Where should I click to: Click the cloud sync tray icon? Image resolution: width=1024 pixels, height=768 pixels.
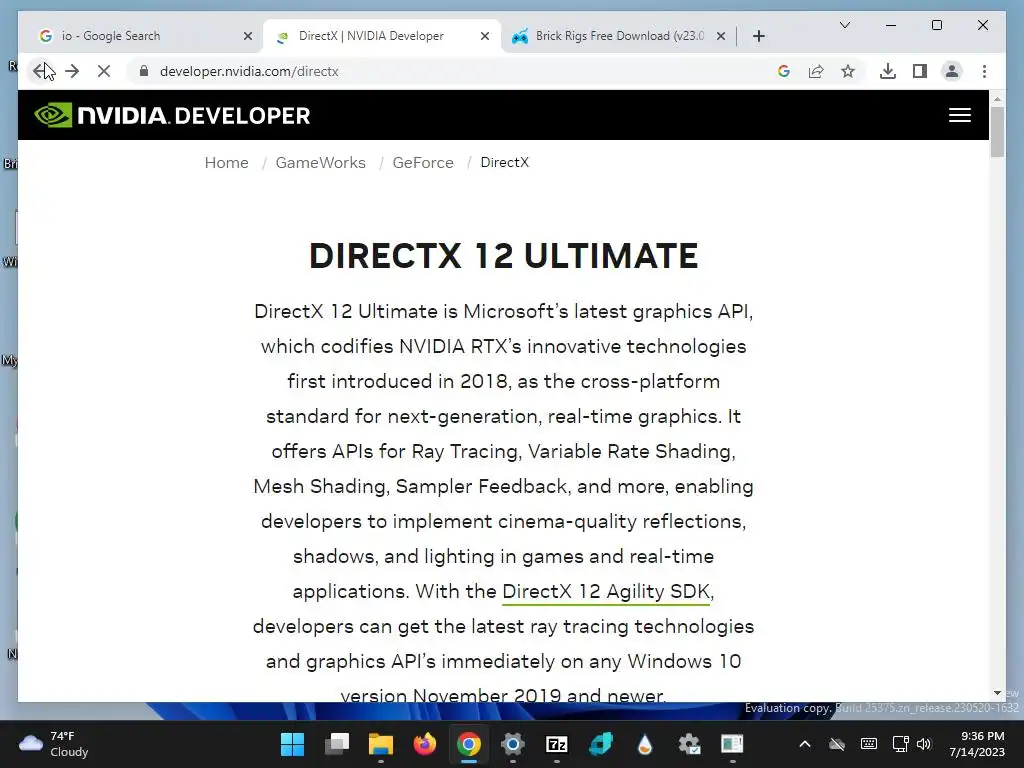837,744
